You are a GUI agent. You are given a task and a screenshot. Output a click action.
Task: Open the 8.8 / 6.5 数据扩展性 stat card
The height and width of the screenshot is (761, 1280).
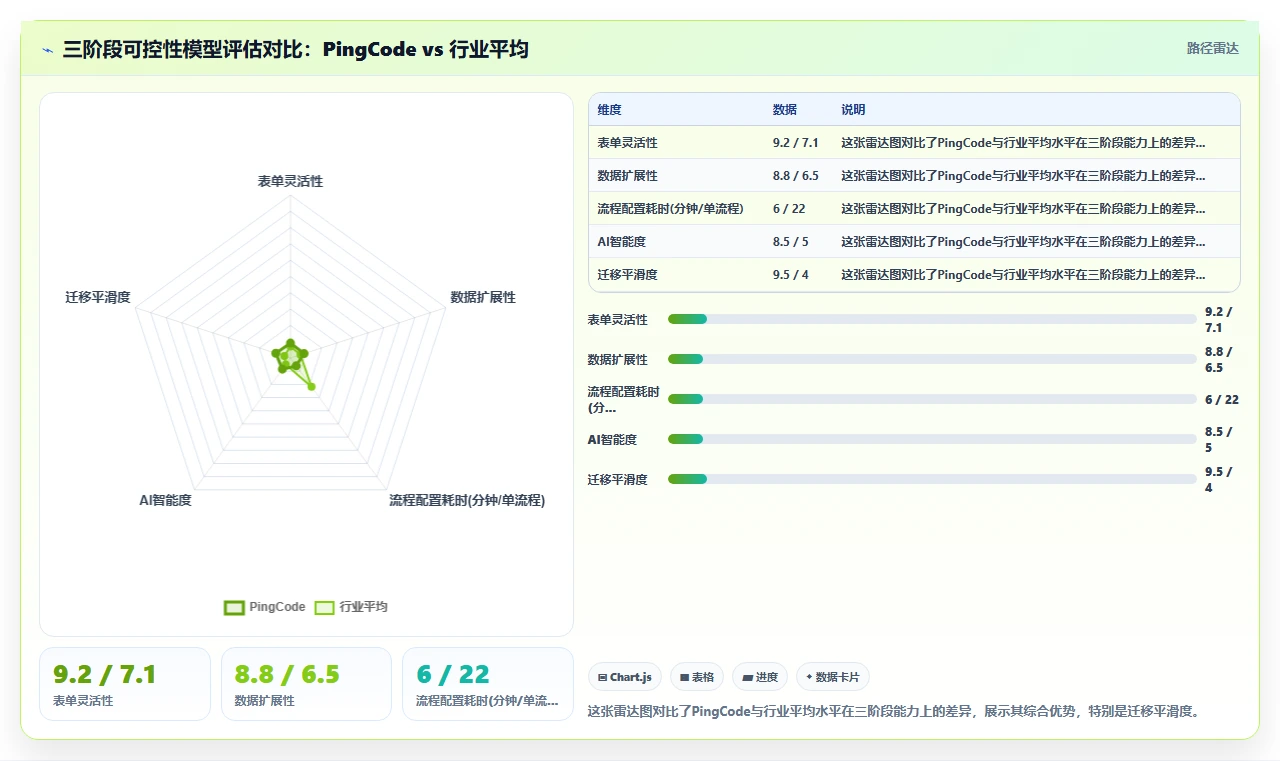(306, 684)
